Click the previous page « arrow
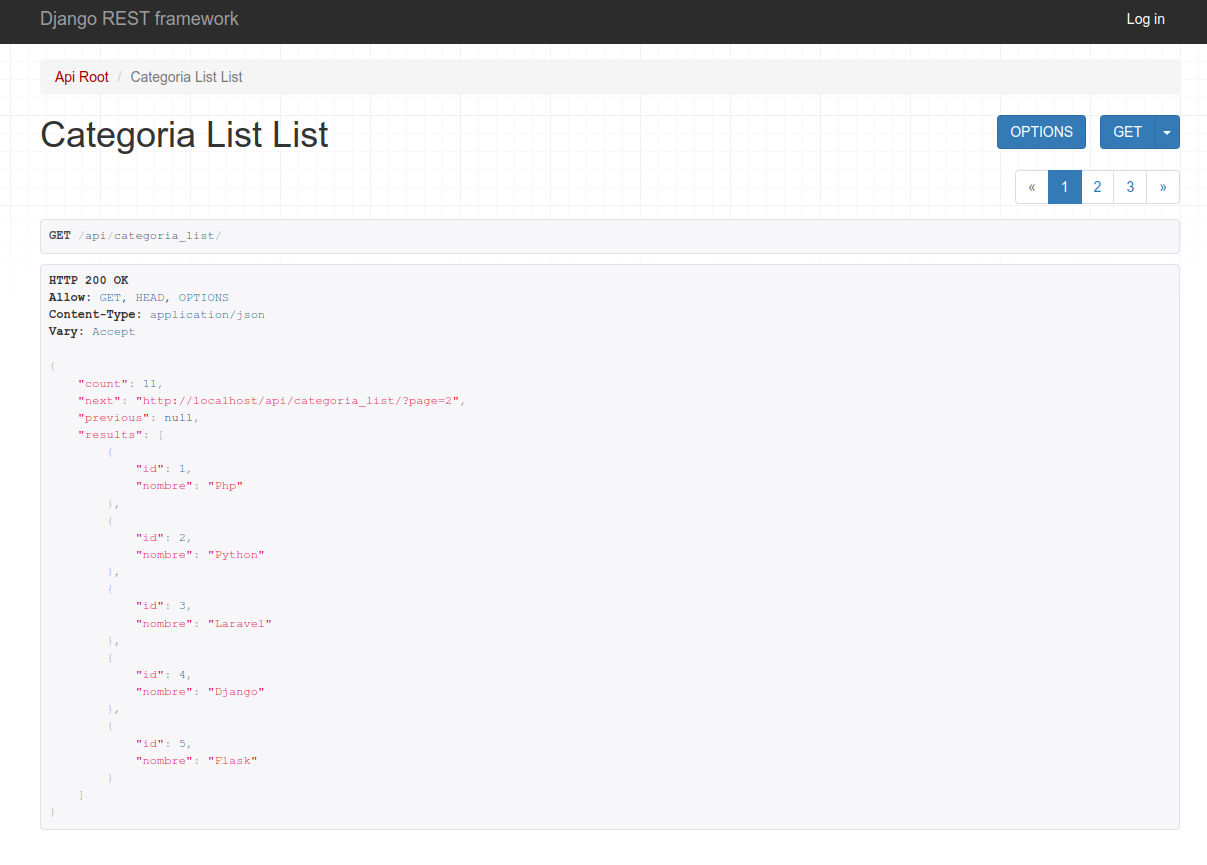Viewport: 1207px width, 865px height. tap(1032, 187)
